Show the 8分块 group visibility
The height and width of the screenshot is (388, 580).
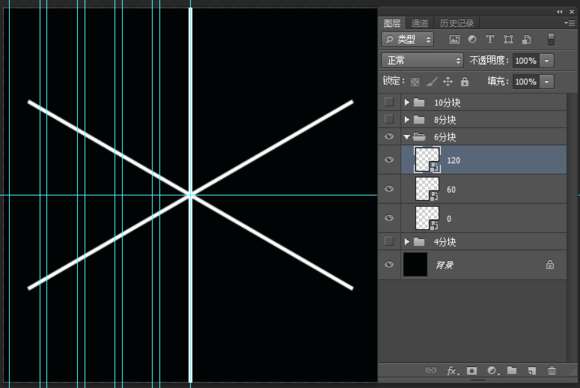click(x=388, y=119)
